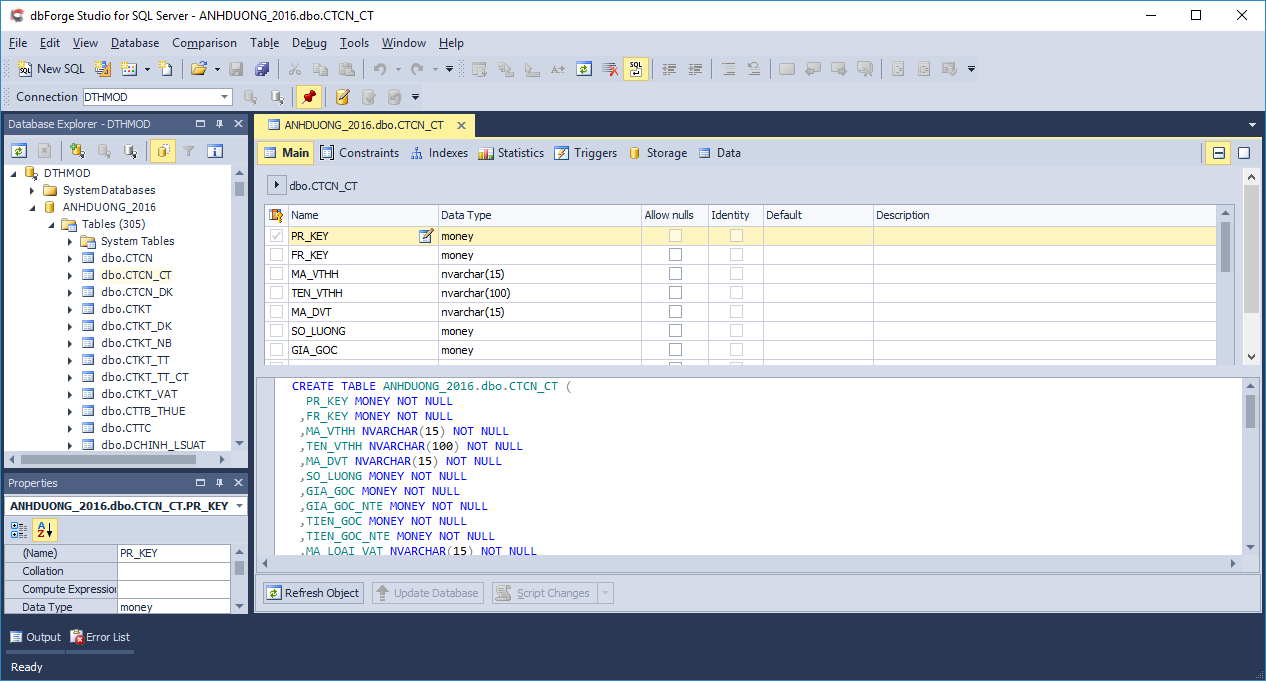Check the Identity box for MA_VTHH

(736, 274)
